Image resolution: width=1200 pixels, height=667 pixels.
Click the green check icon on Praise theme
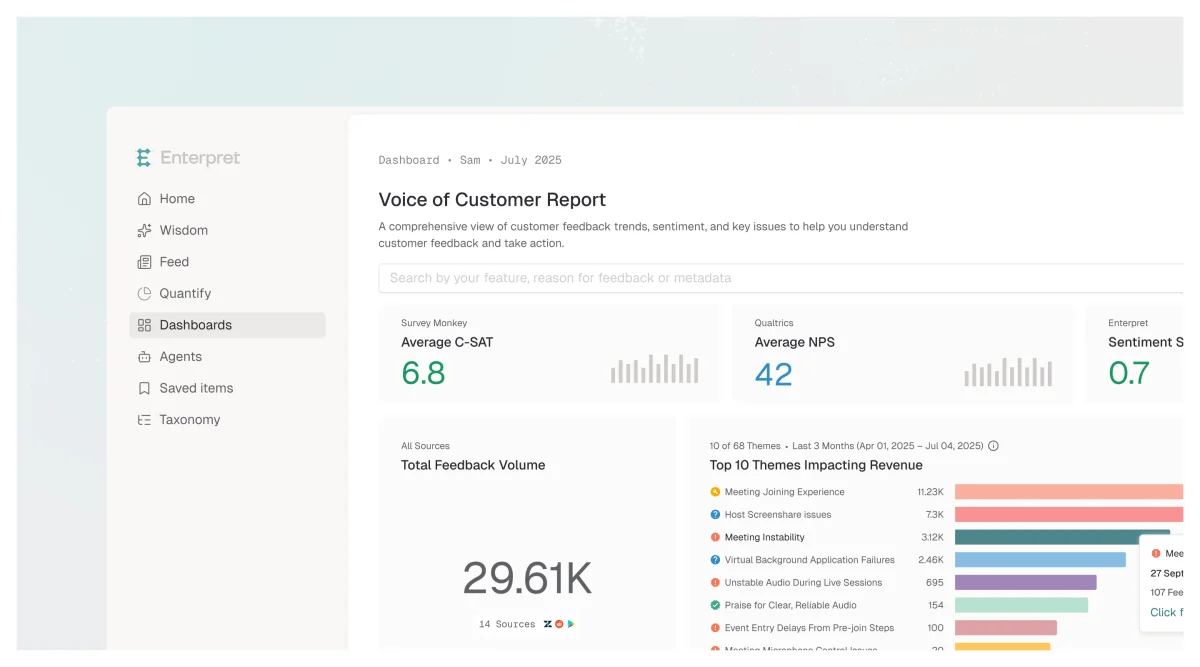(714, 605)
